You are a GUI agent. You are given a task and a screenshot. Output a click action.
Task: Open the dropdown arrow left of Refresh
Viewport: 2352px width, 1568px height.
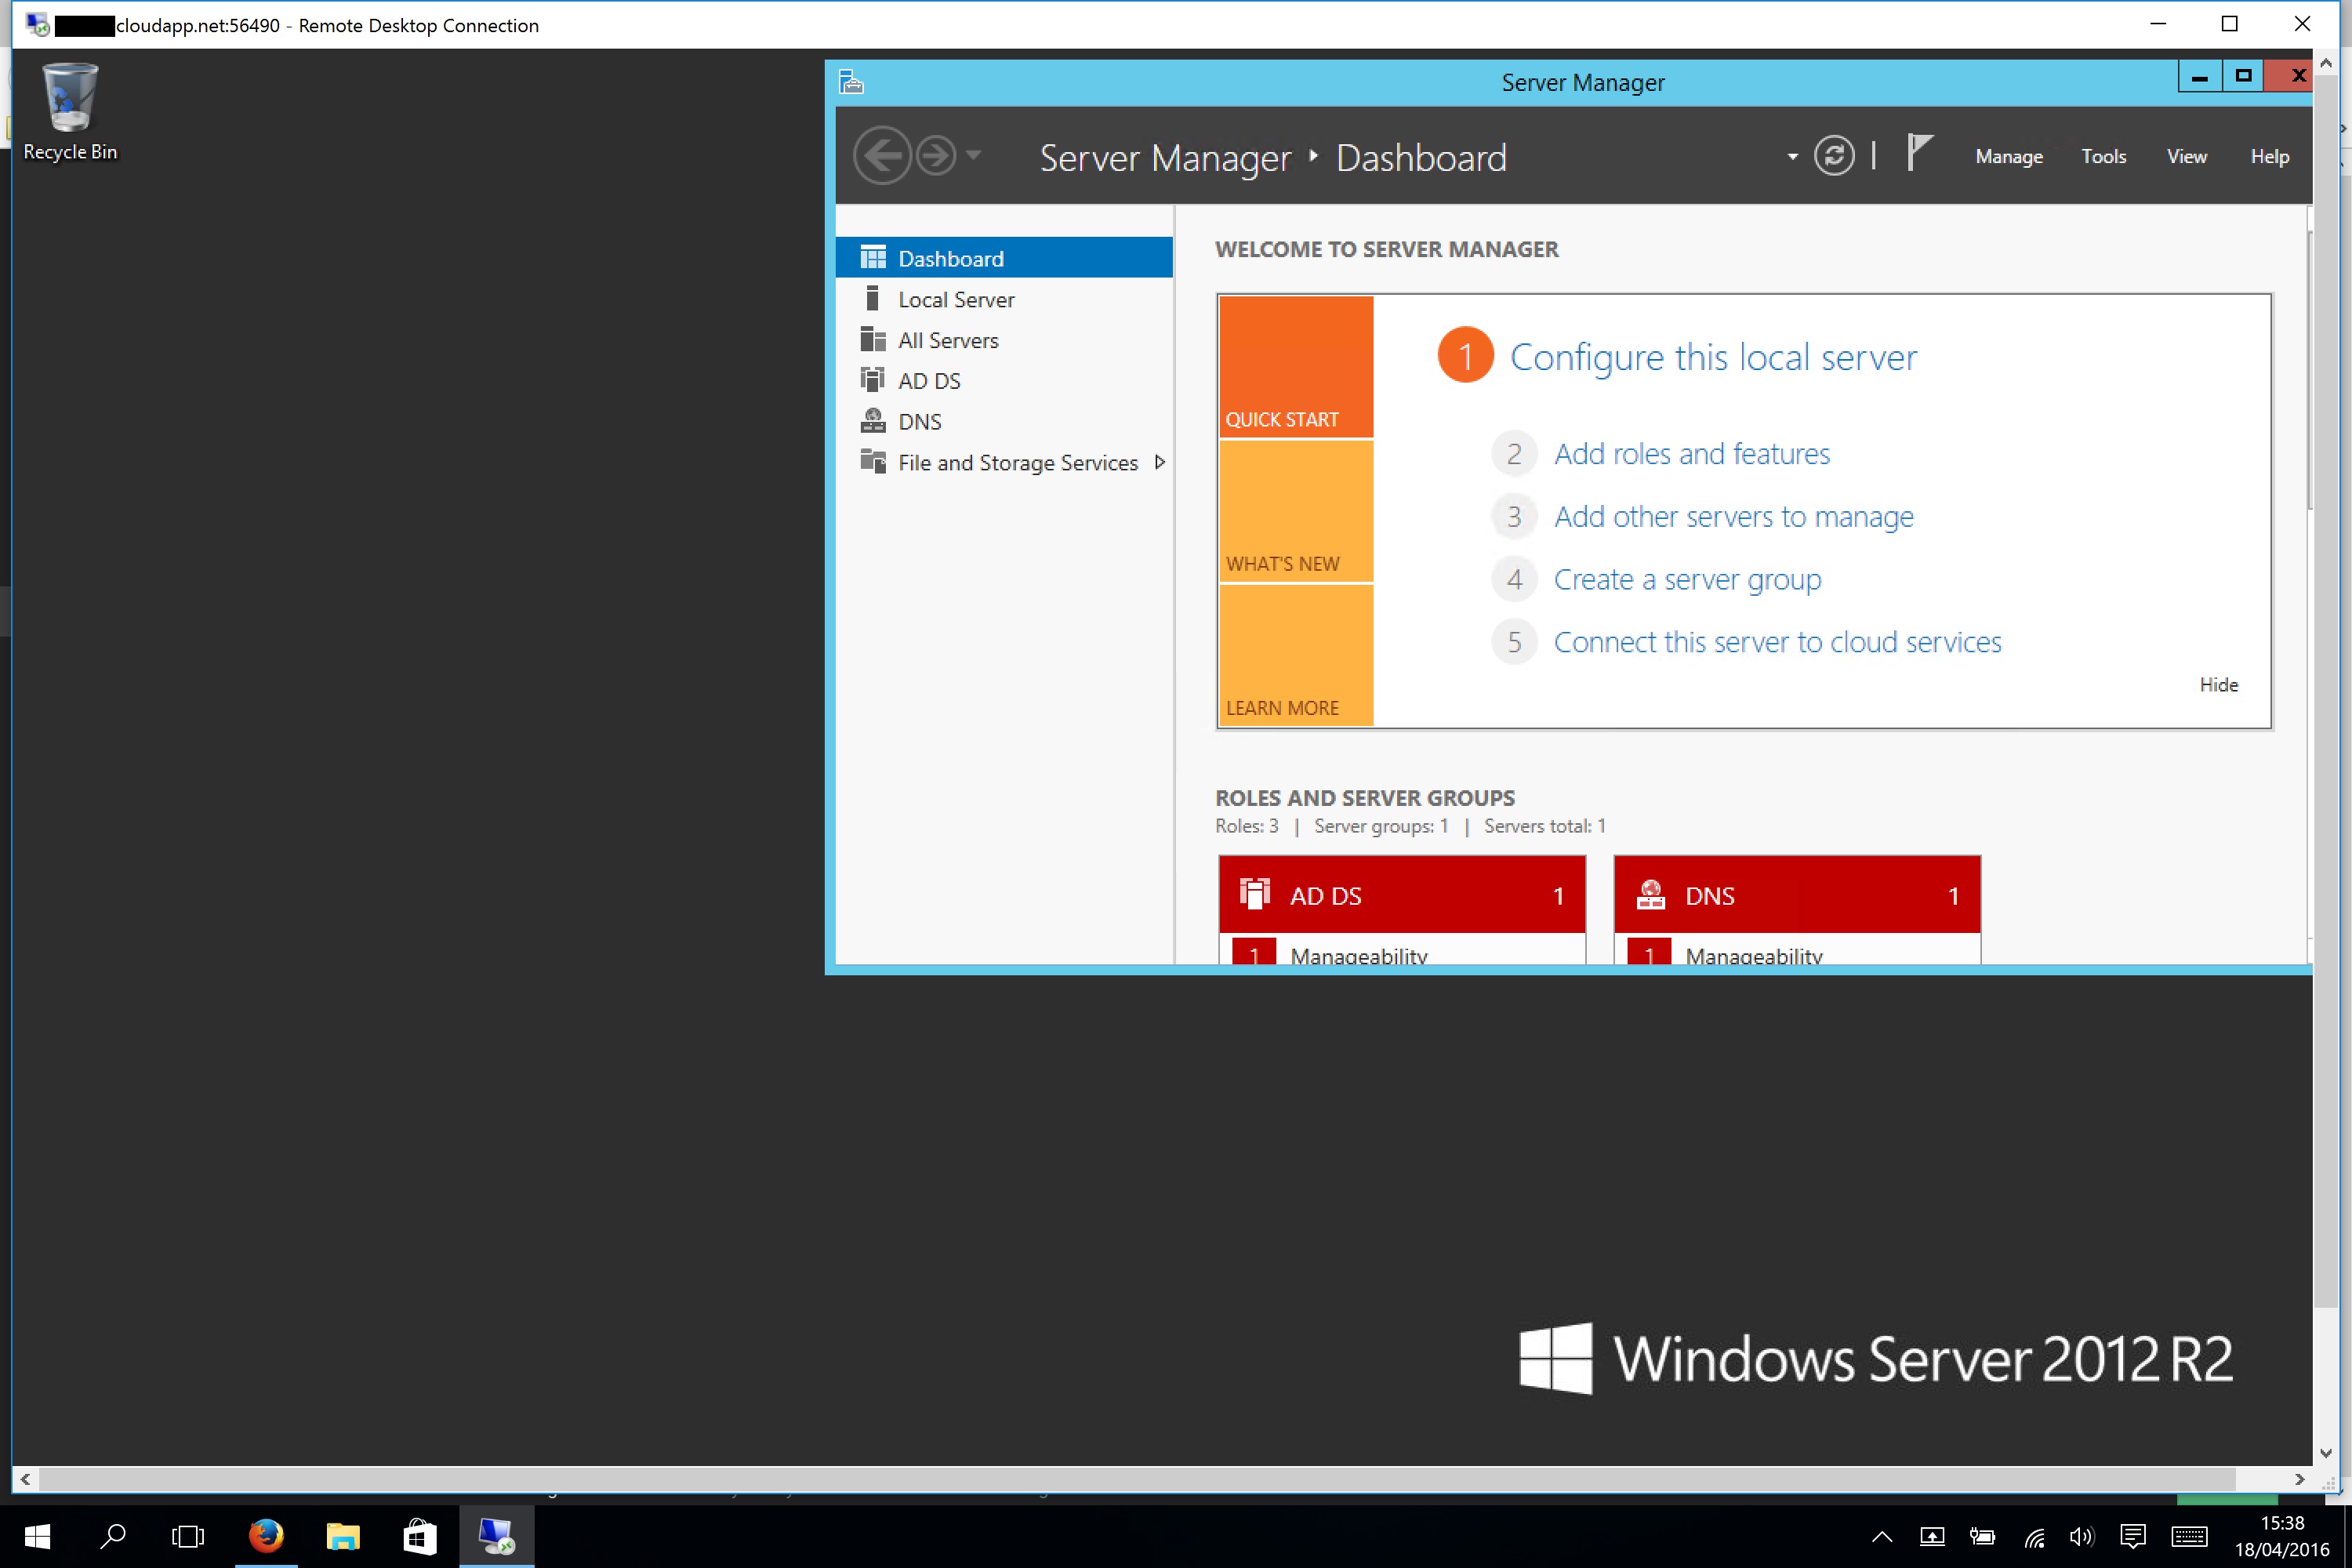1792,157
